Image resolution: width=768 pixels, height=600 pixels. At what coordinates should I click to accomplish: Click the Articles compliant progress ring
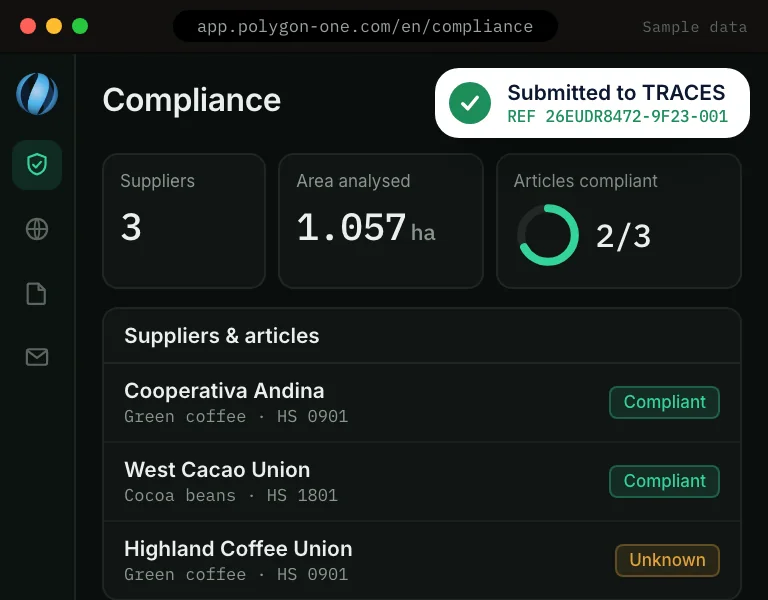coord(548,235)
